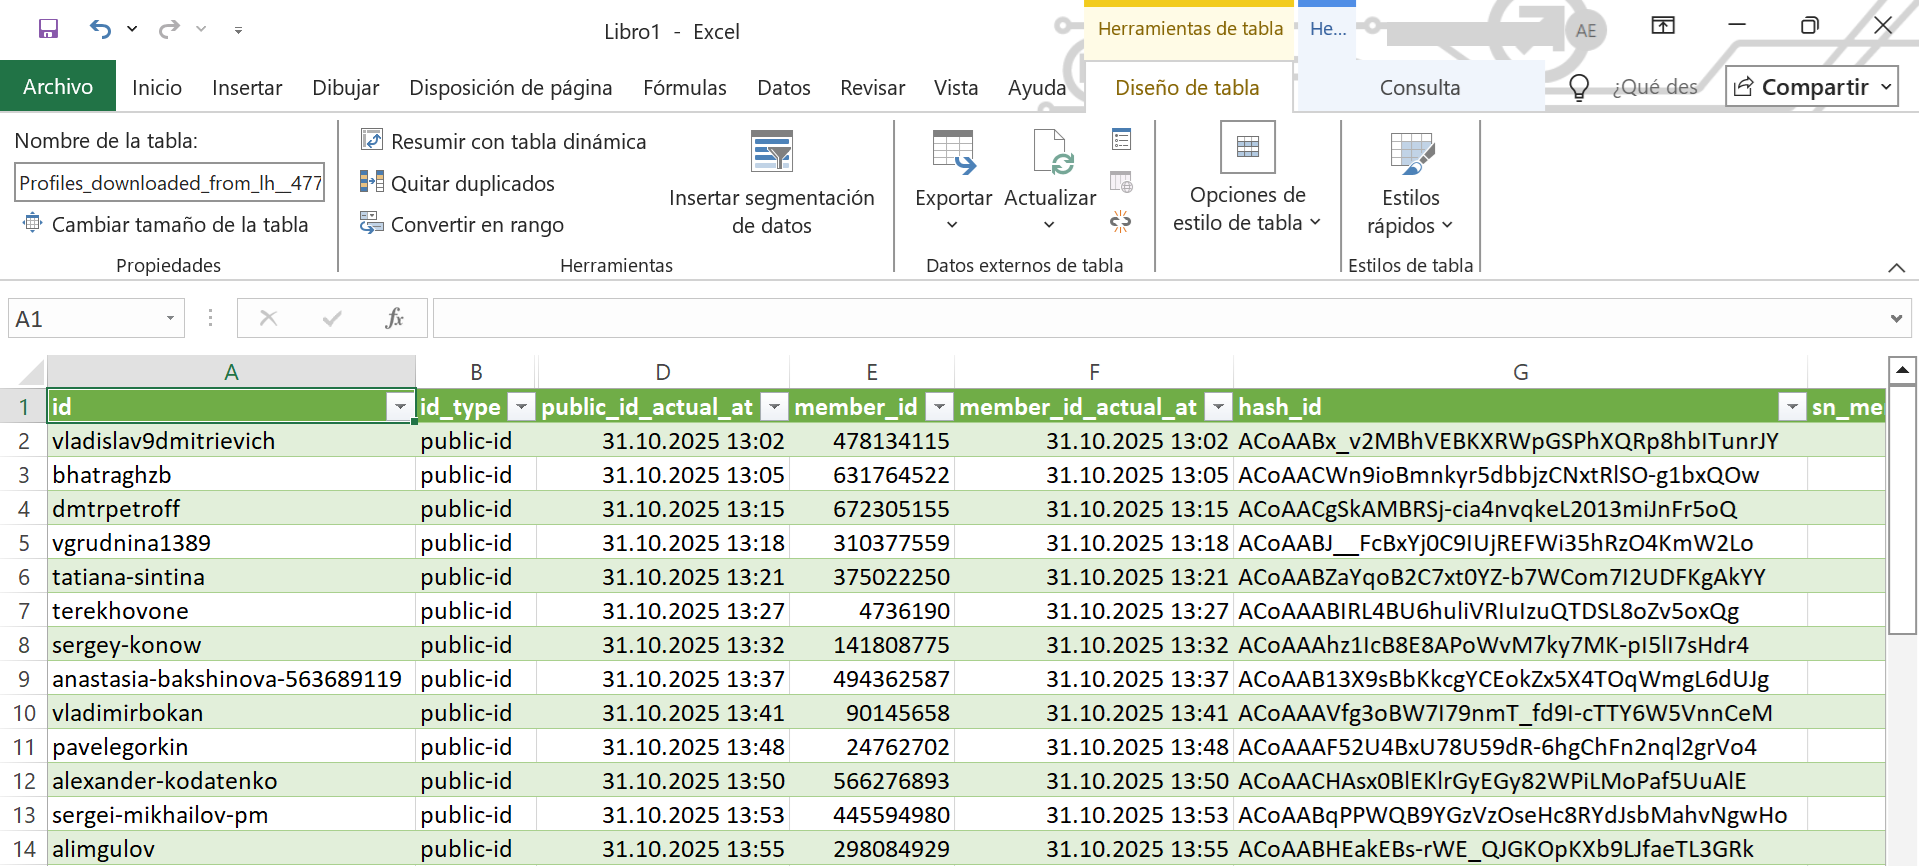
Task: Open the filter dropdown for id_type column
Action: point(521,407)
